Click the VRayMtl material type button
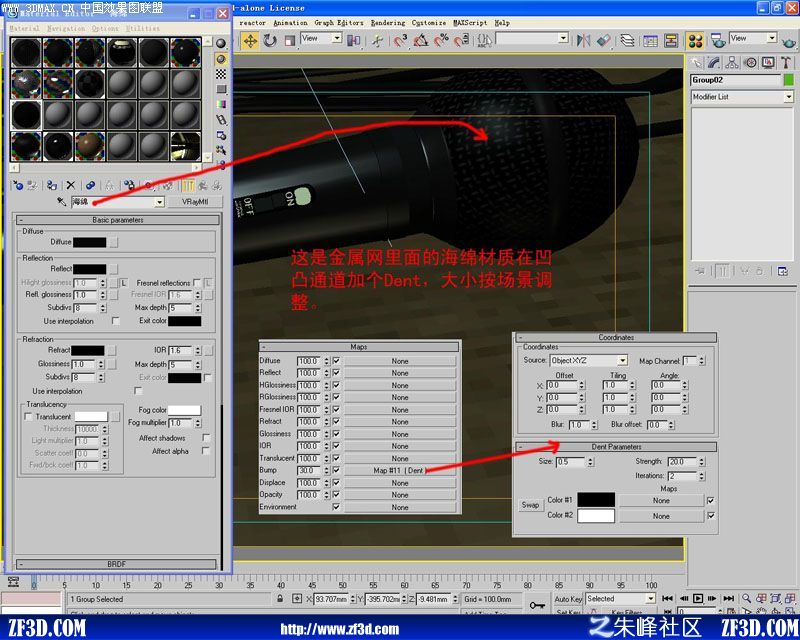Viewport: 800px width, 640px height. click(x=195, y=202)
